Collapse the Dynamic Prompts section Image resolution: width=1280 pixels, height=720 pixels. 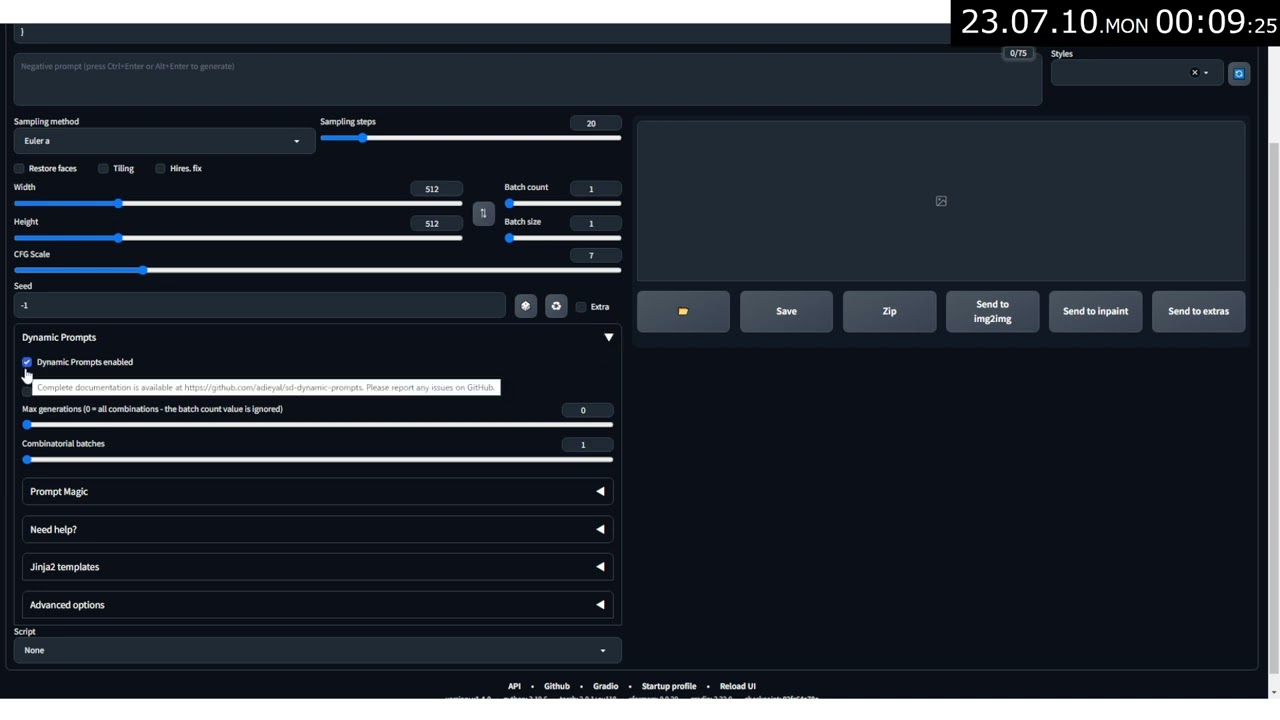coord(608,338)
